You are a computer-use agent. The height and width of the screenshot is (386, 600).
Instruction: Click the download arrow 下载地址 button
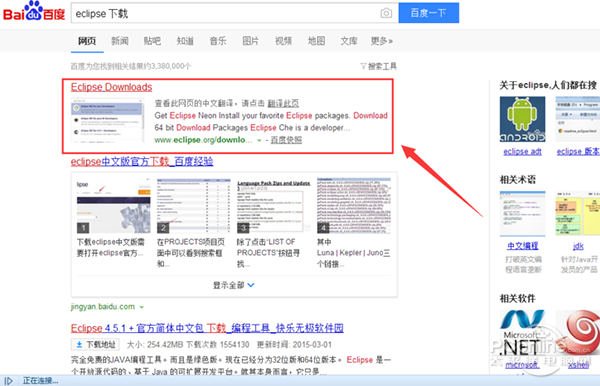pos(95,345)
